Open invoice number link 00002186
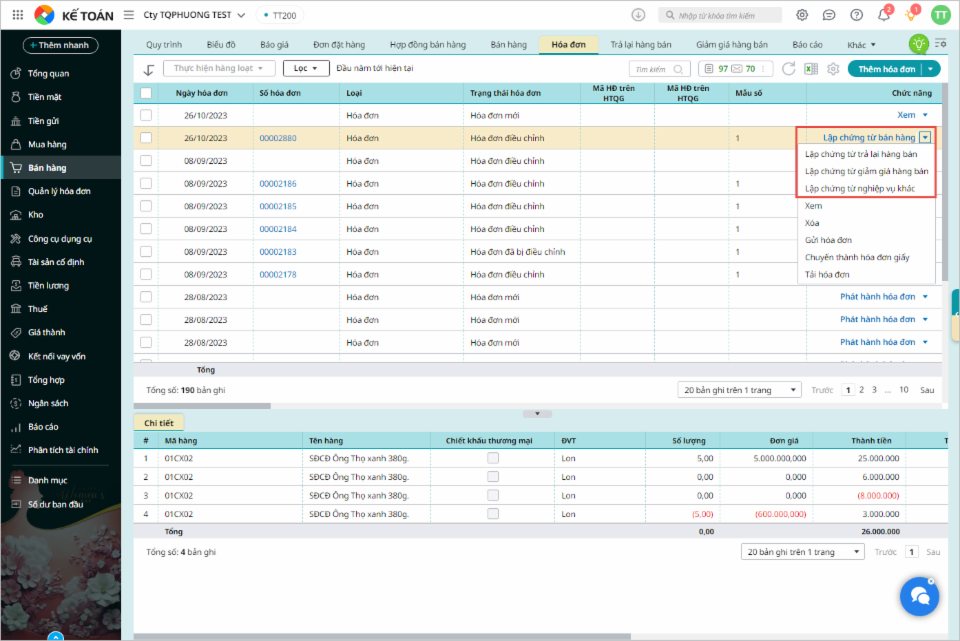Image resolution: width=960 pixels, height=641 pixels. coord(278,183)
